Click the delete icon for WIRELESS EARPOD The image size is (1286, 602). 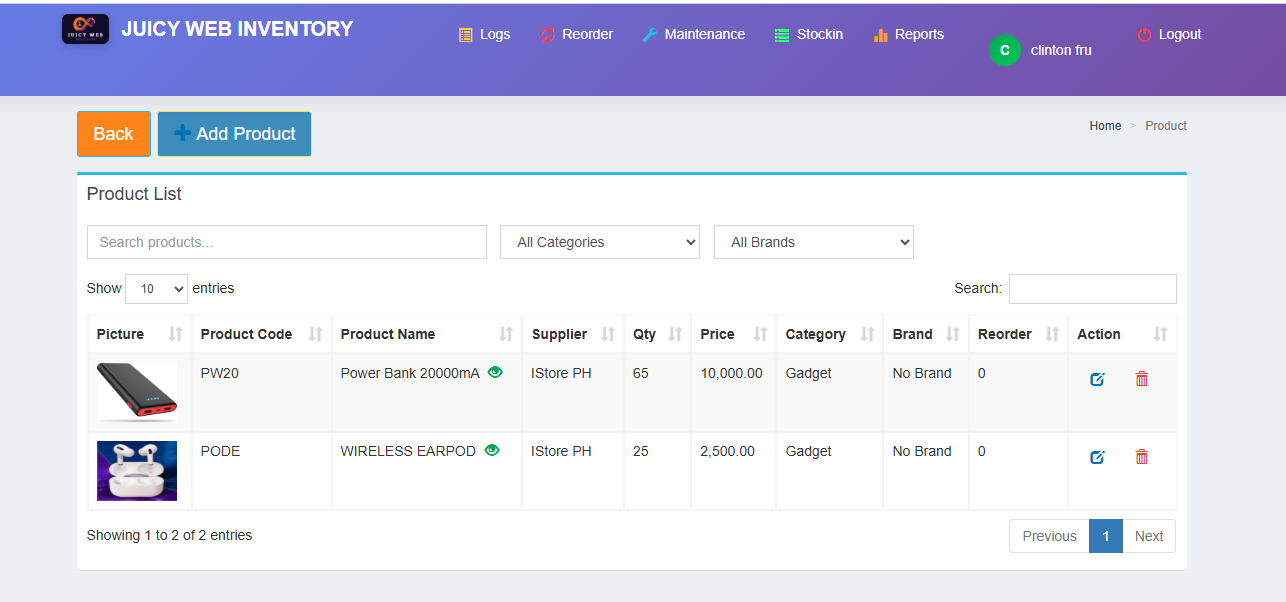(x=1142, y=457)
